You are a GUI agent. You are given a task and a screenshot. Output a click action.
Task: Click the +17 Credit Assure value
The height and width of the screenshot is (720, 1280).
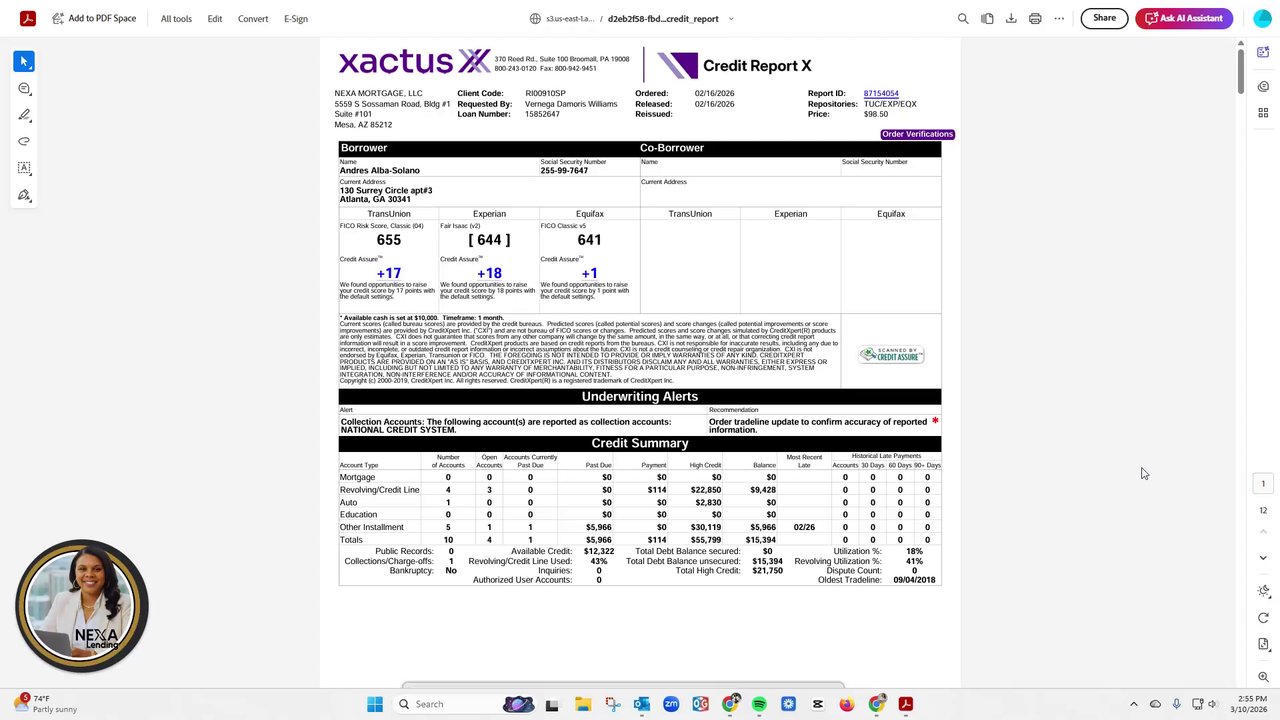pyautogui.click(x=389, y=273)
